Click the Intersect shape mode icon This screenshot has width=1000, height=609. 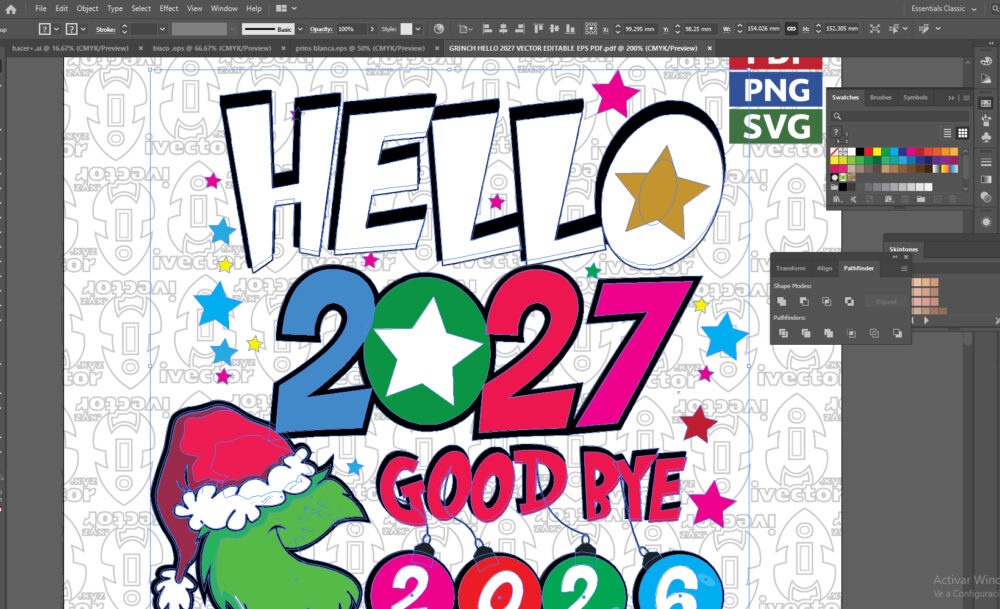click(827, 302)
